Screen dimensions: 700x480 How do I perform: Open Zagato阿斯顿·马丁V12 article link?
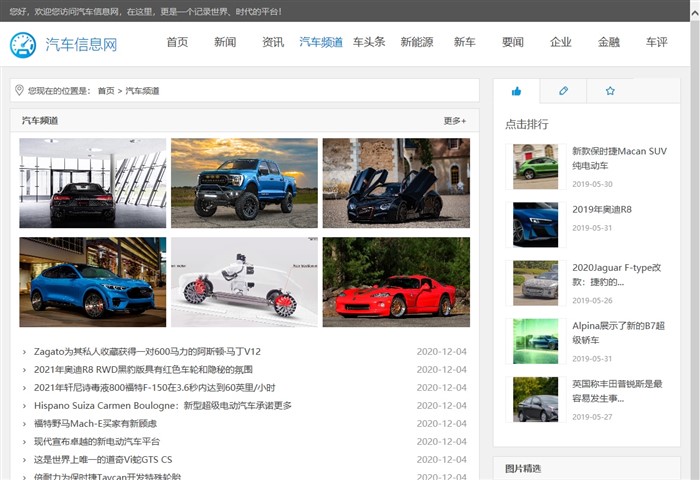(x=147, y=352)
